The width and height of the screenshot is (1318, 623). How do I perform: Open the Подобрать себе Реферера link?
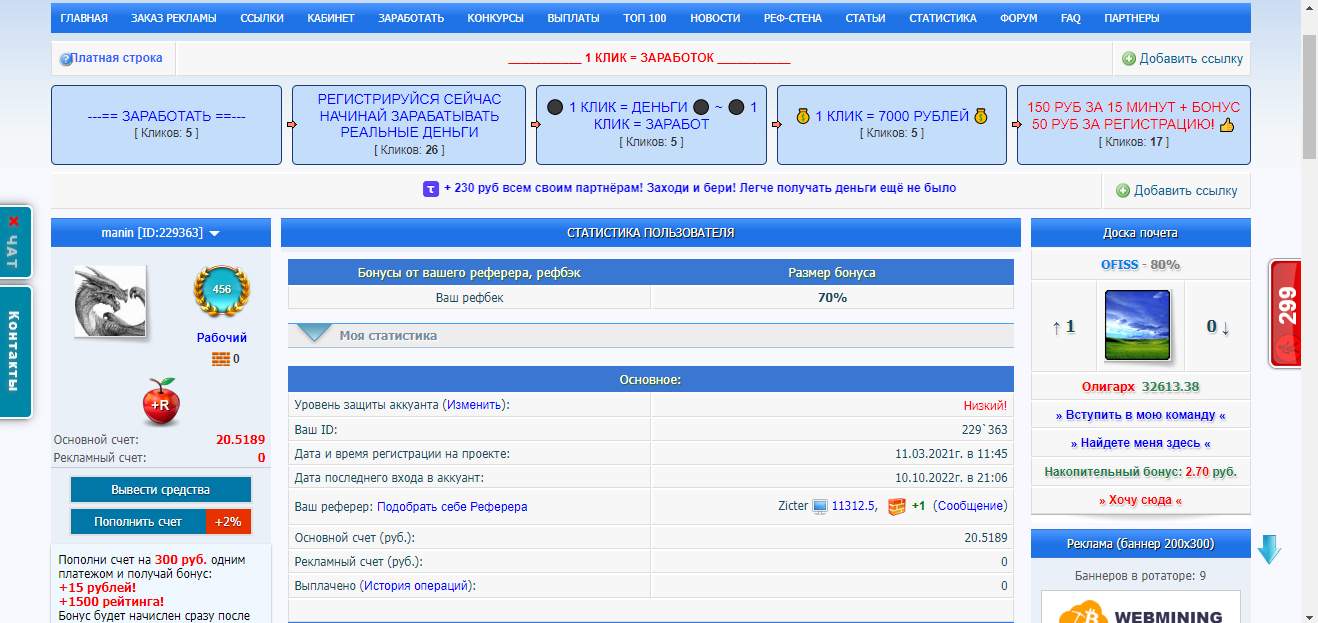452,507
